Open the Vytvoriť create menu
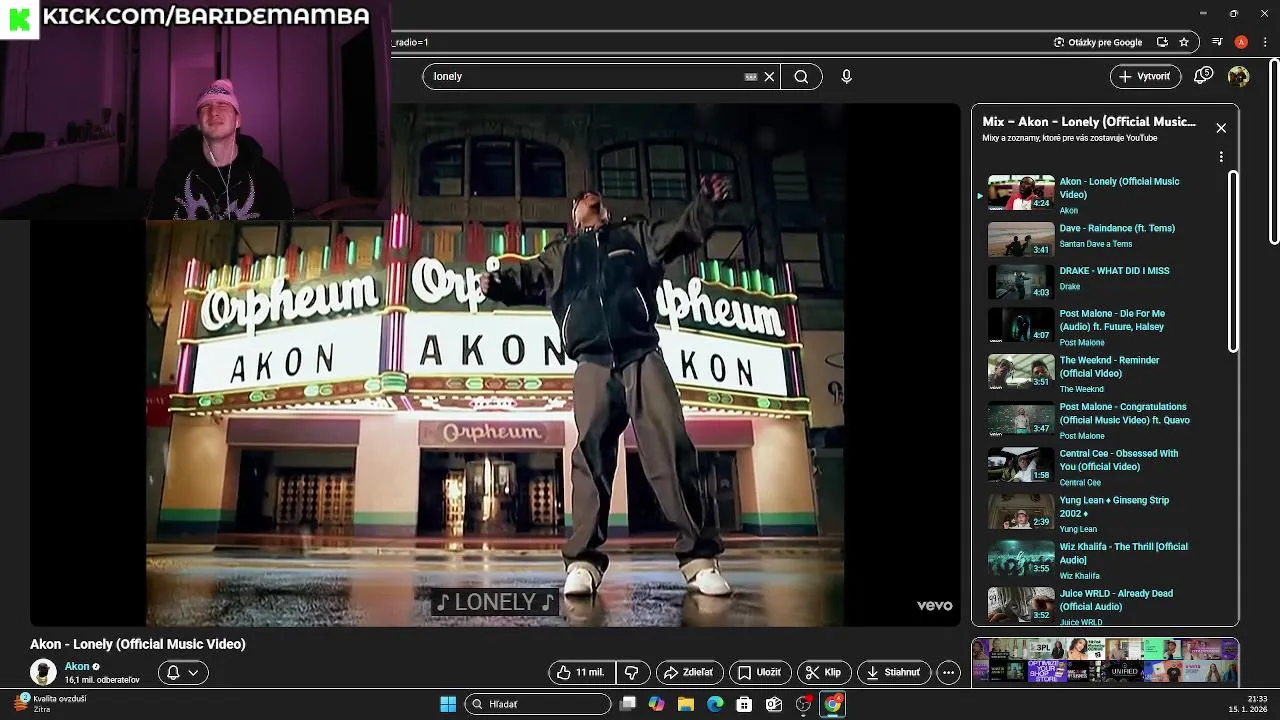Image resolution: width=1280 pixels, height=720 pixels. tap(1145, 76)
